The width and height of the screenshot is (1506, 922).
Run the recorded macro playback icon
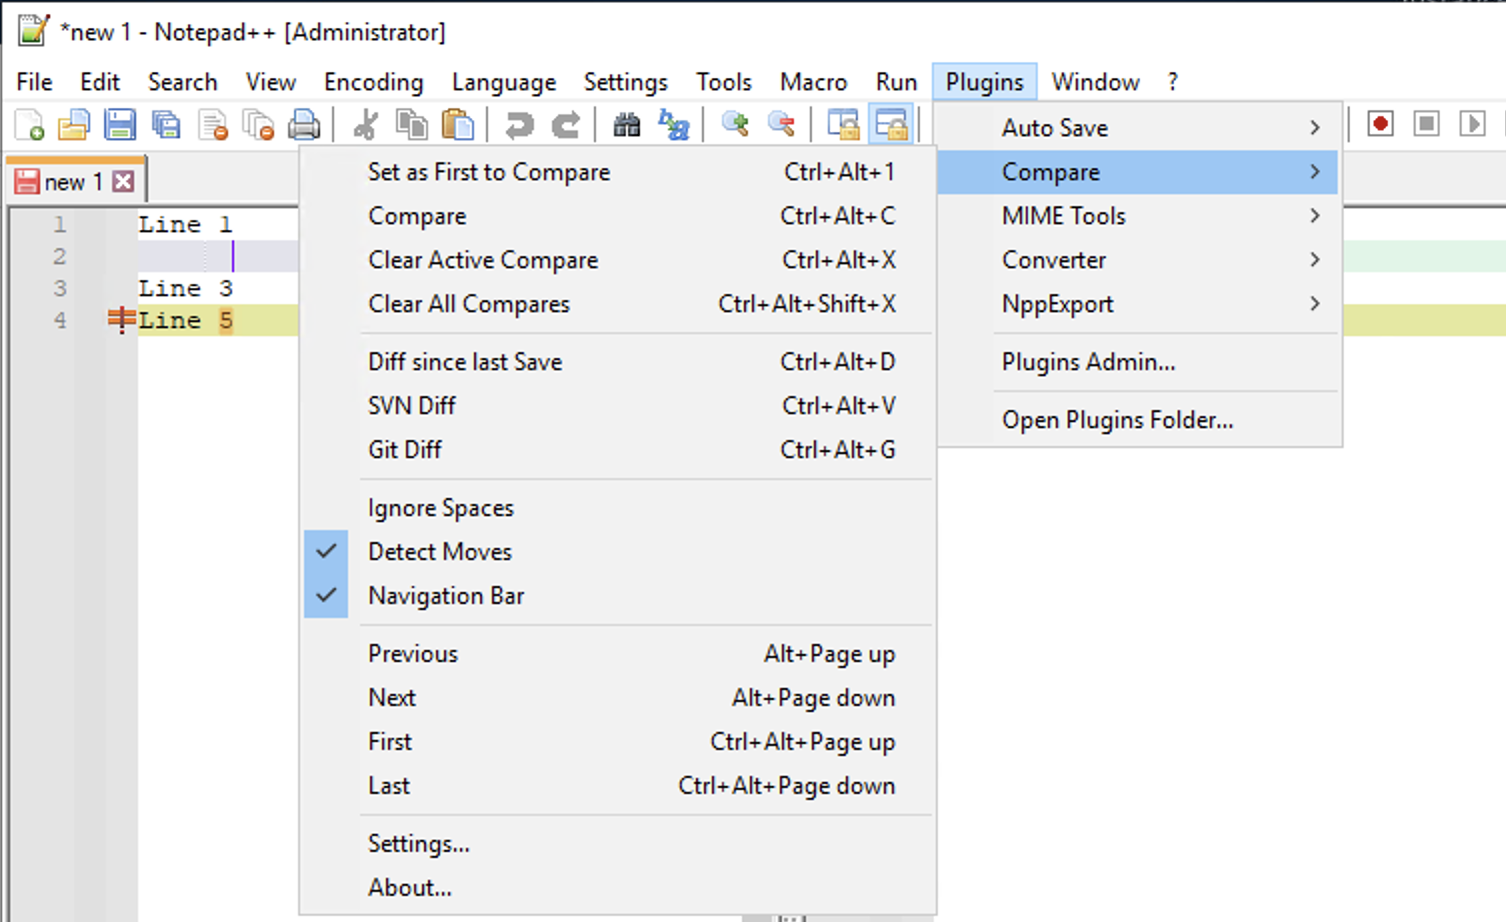1472,123
